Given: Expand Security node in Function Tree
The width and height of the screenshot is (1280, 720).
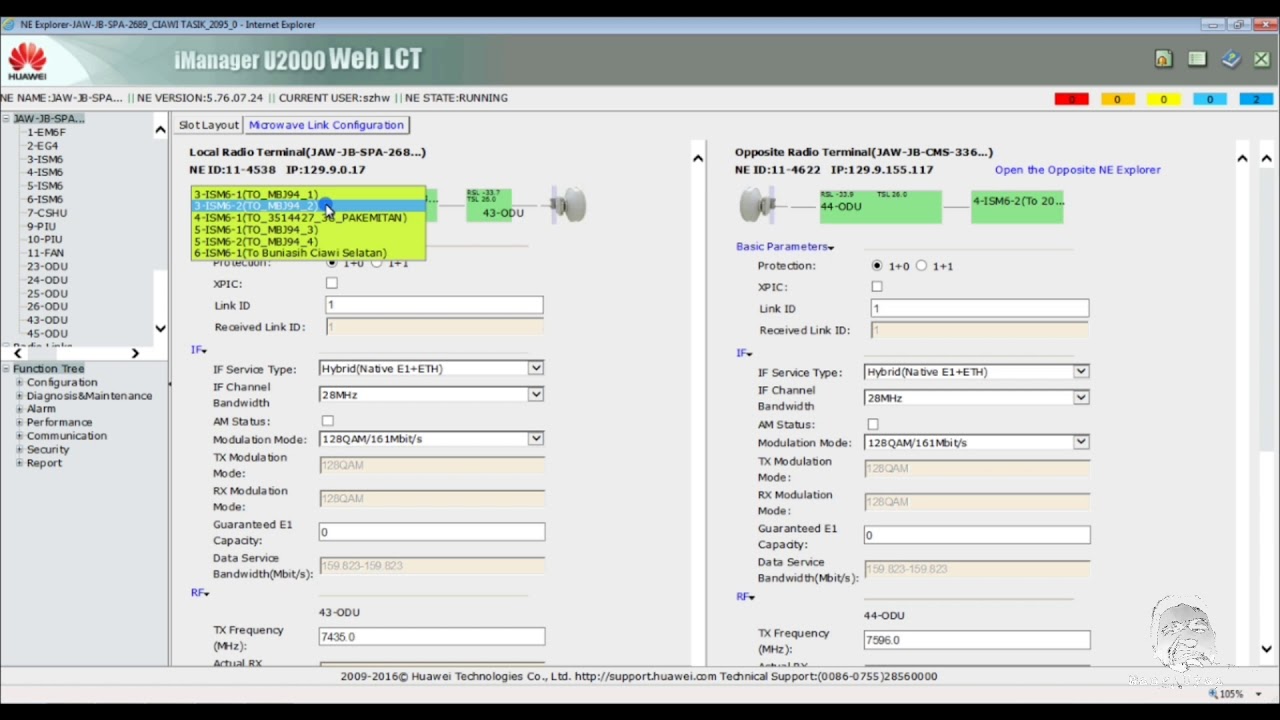Looking at the screenshot, I should click(x=19, y=449).
